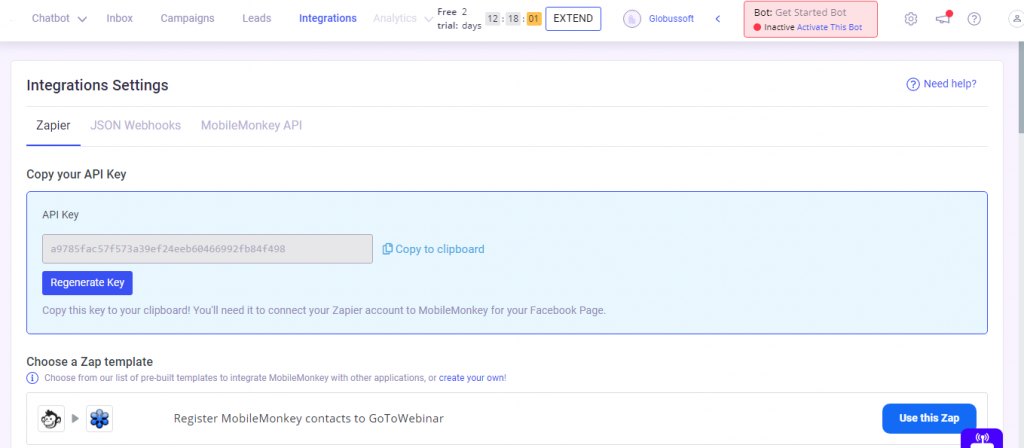Click the Globussoft page avatar icon
The image size is (1024, 448).
pyautogui.click(x=632, y=19)
